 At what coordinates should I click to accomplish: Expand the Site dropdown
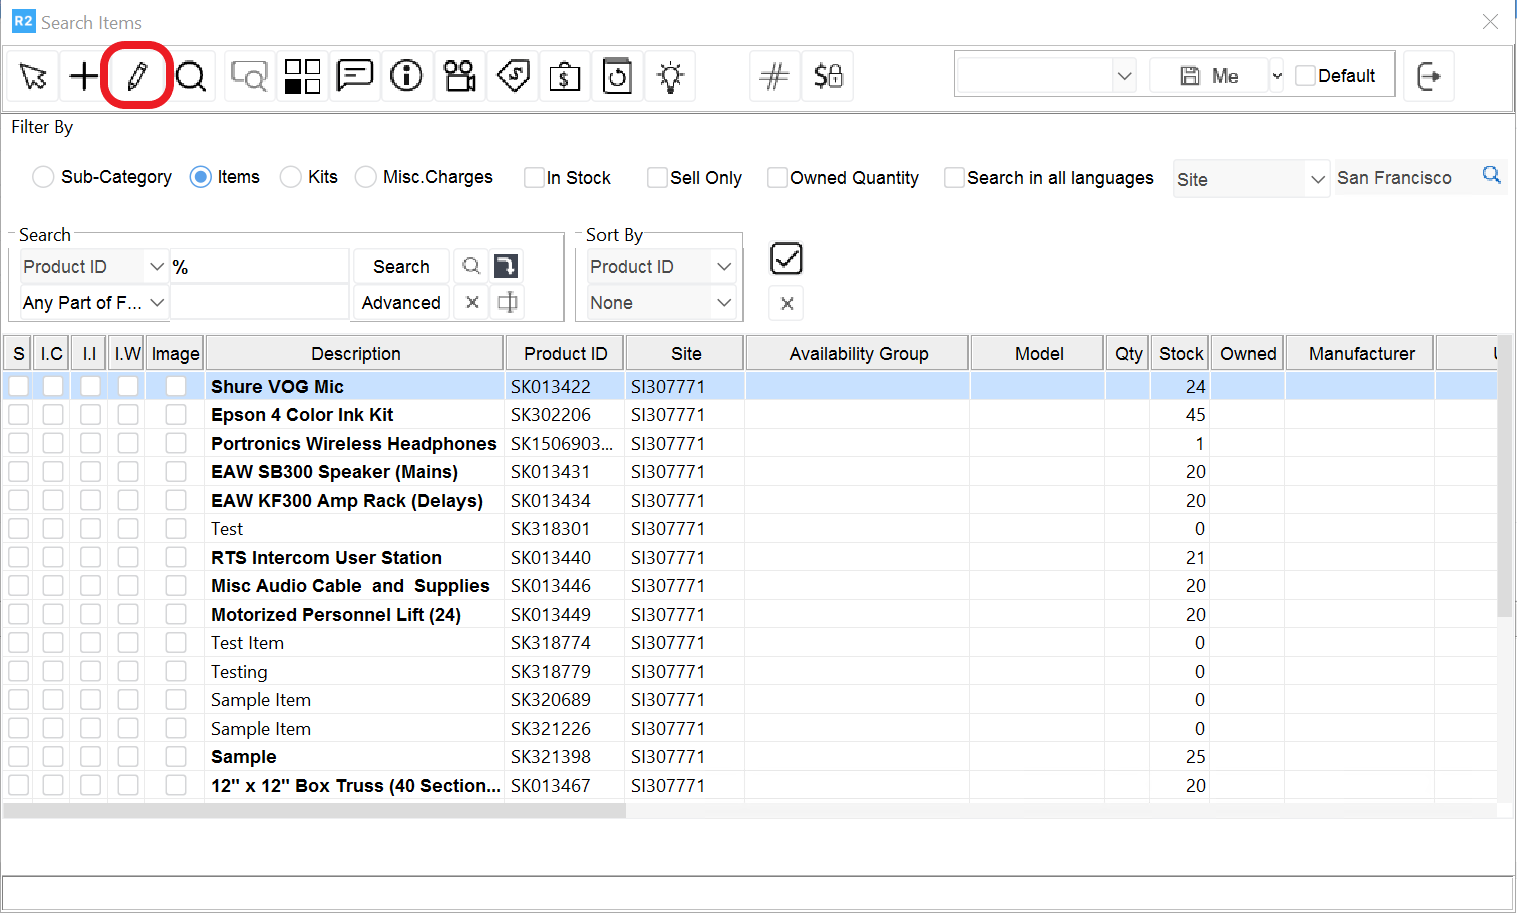[1317, 179]
